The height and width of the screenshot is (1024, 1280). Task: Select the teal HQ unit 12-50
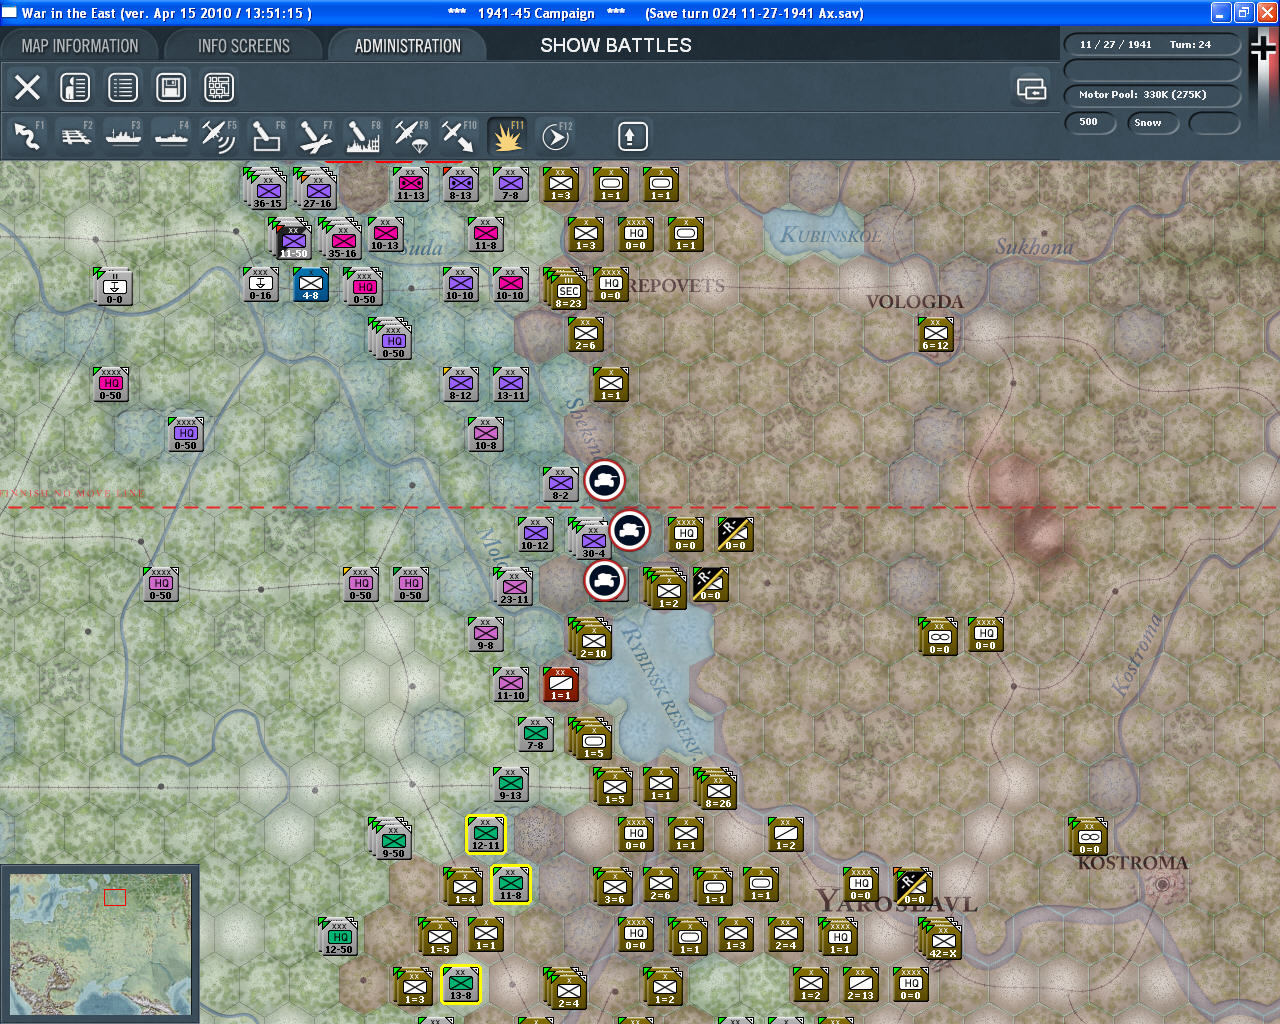(339, 937)
